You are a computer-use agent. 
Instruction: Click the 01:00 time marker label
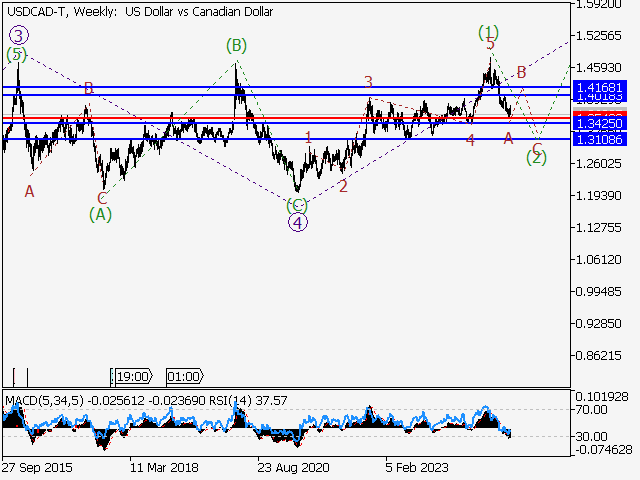pyautogui.click(x=184, y=377)
